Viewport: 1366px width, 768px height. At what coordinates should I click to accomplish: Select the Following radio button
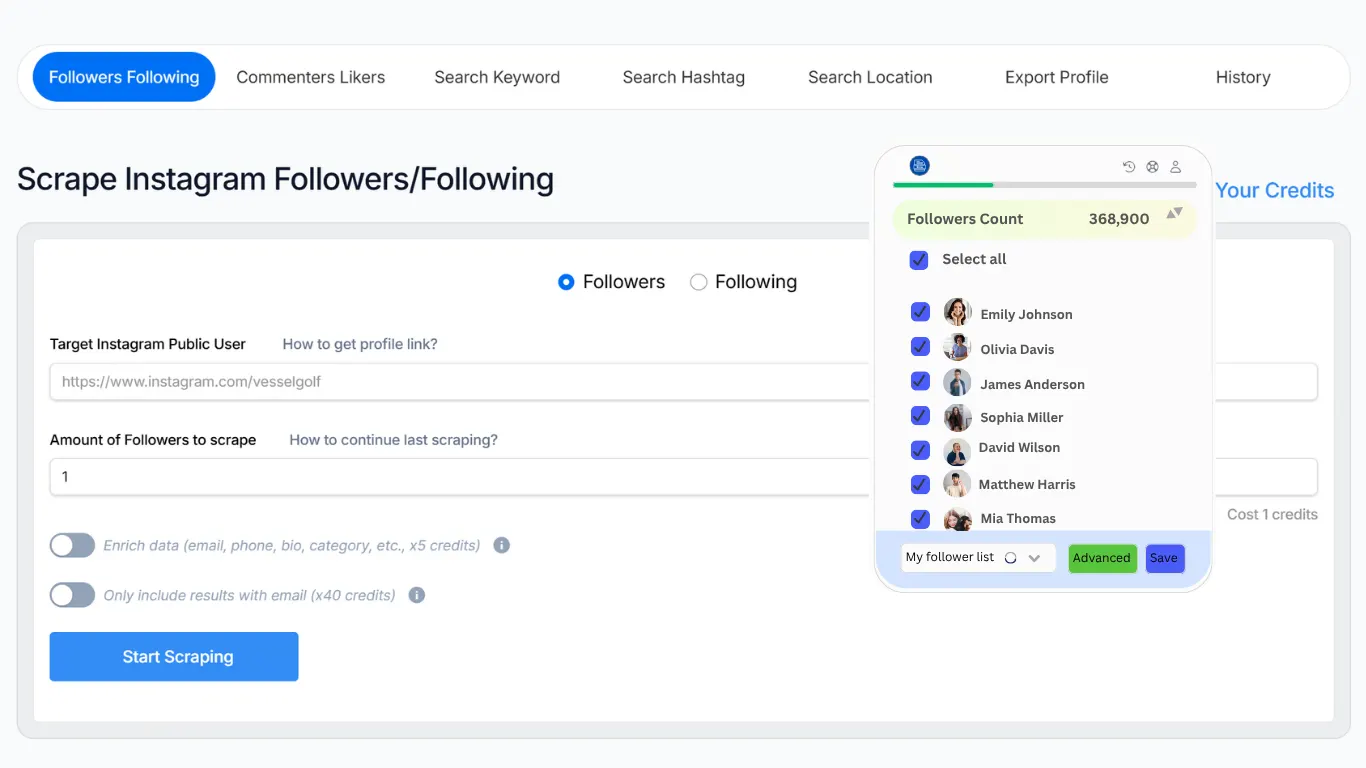pos(699,283)
